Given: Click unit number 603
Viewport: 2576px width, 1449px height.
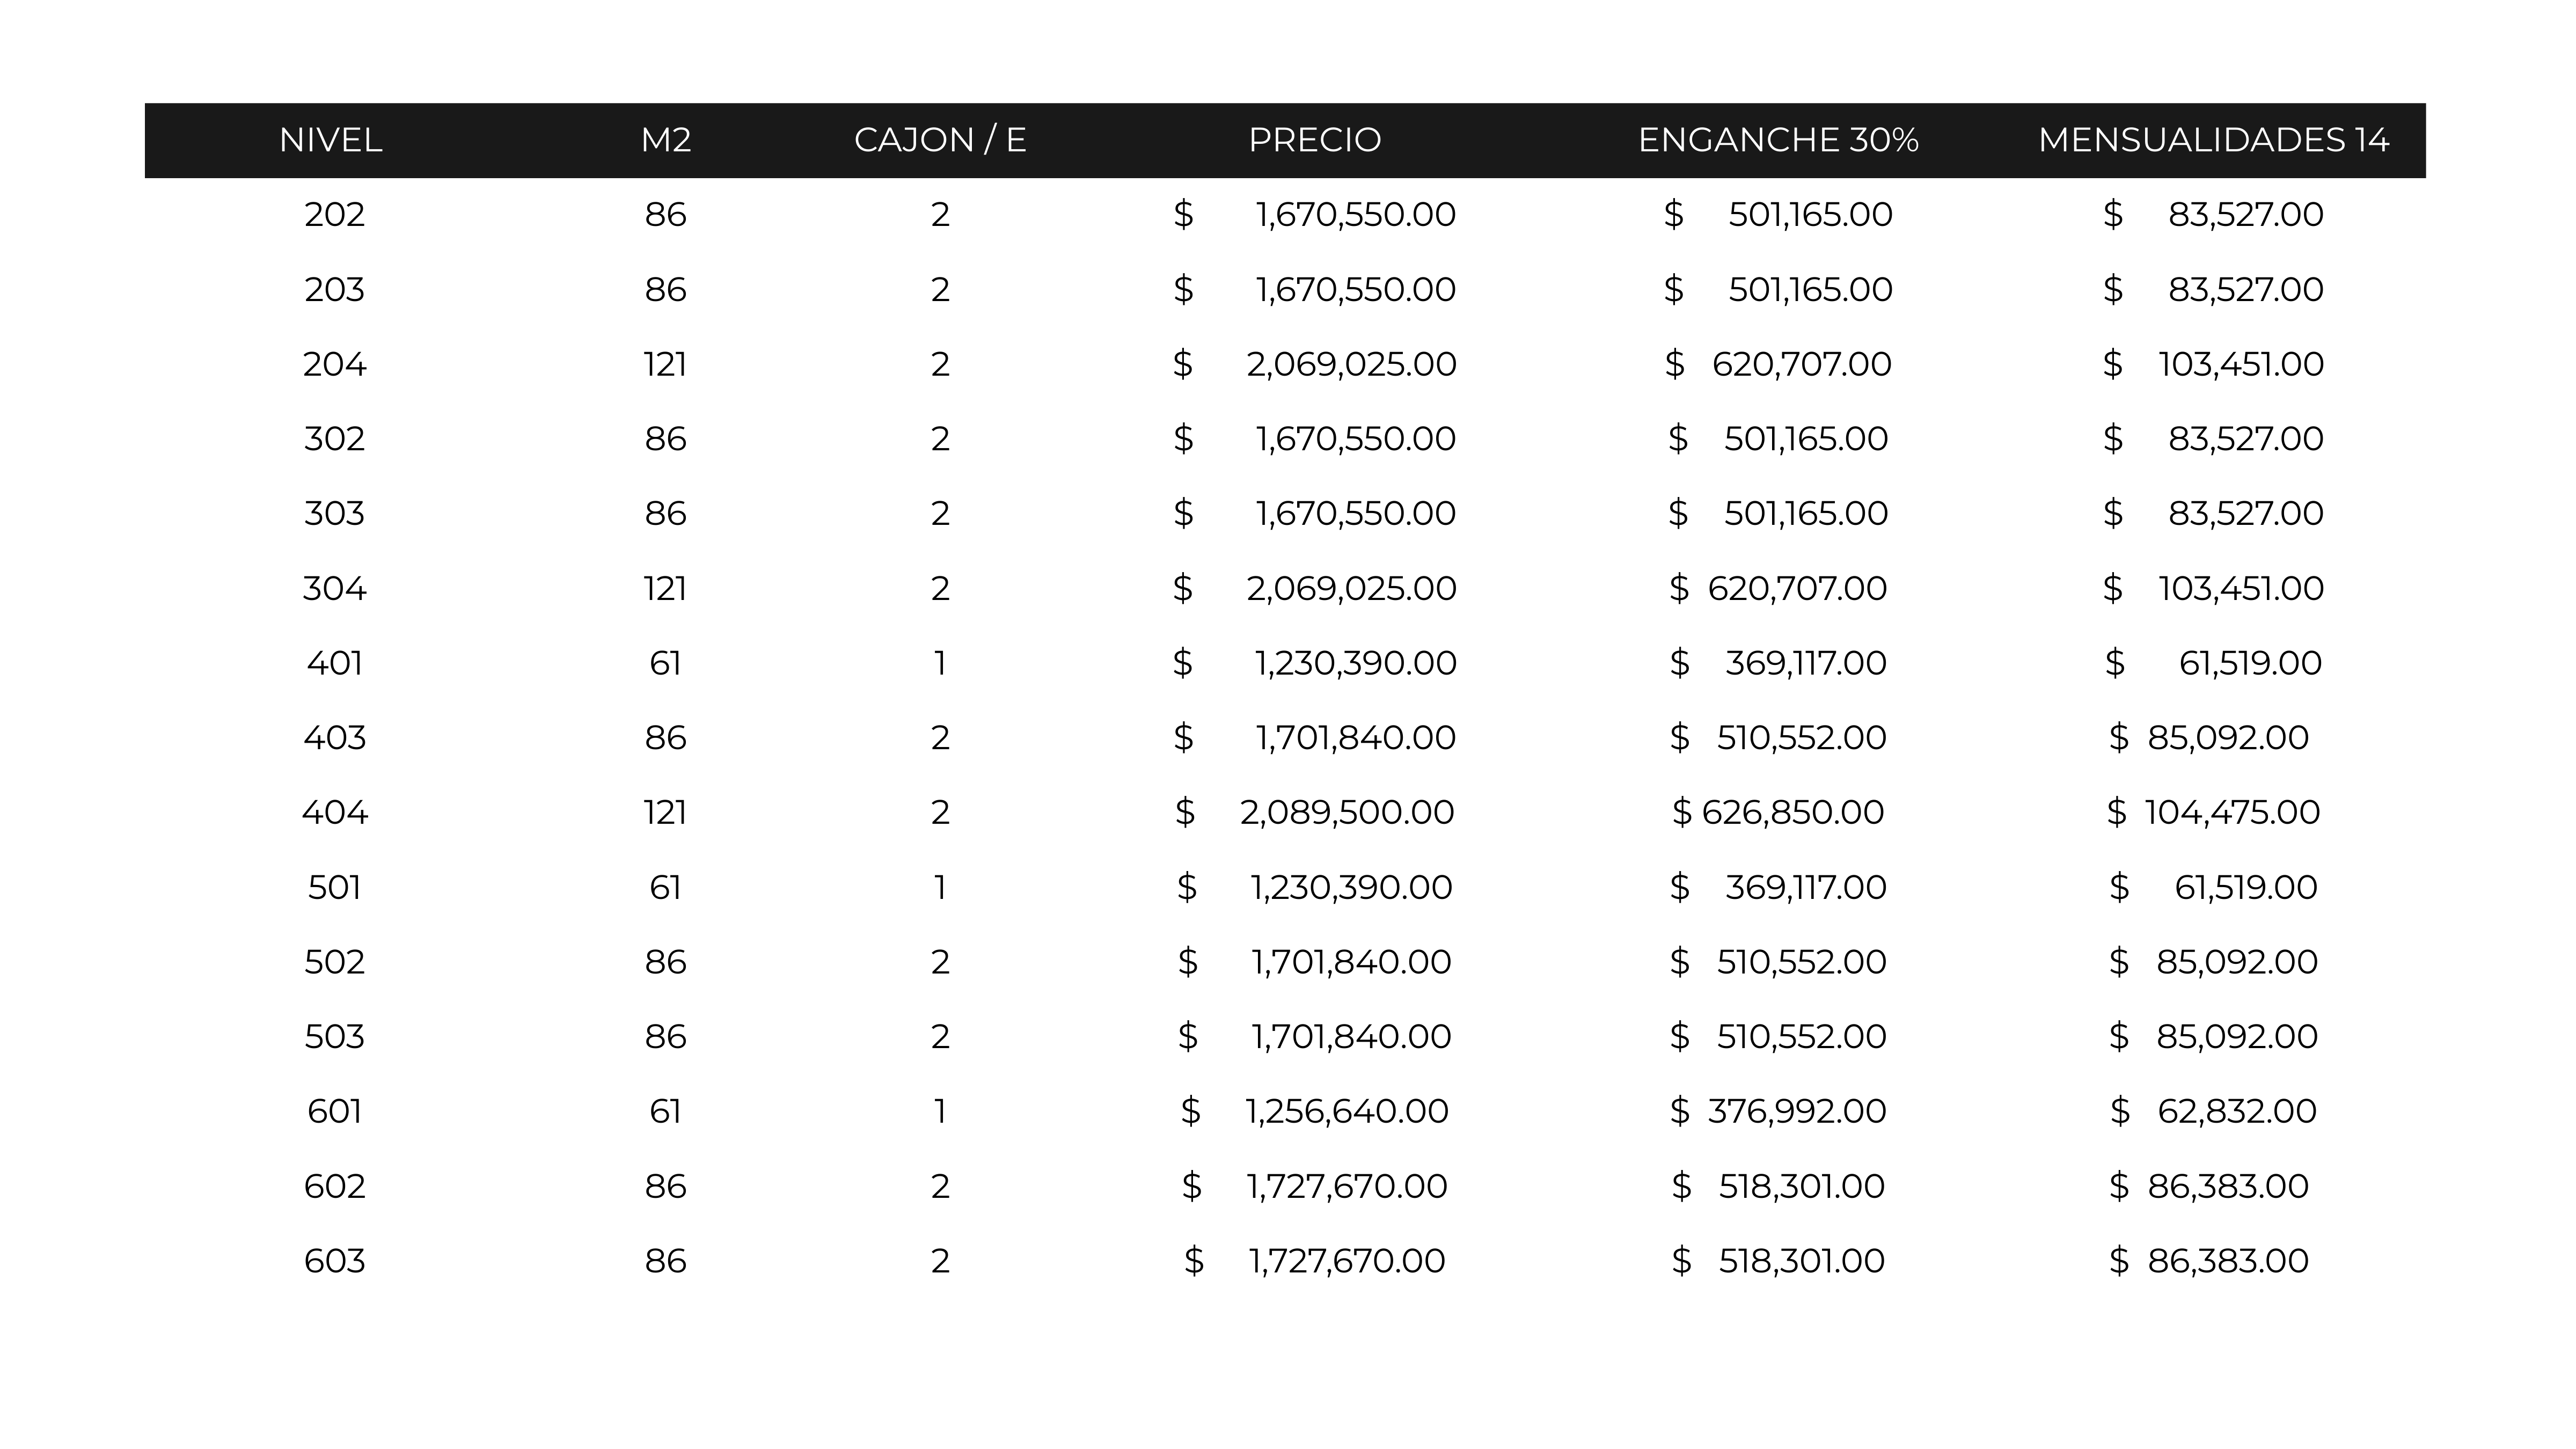Looking at the screenshot, I should coord(335,1261).
